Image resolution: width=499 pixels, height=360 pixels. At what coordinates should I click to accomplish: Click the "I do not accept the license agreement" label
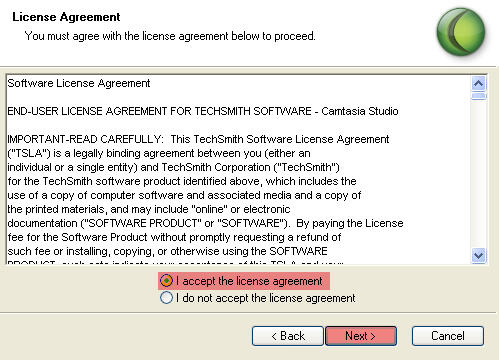pos(266,298)
